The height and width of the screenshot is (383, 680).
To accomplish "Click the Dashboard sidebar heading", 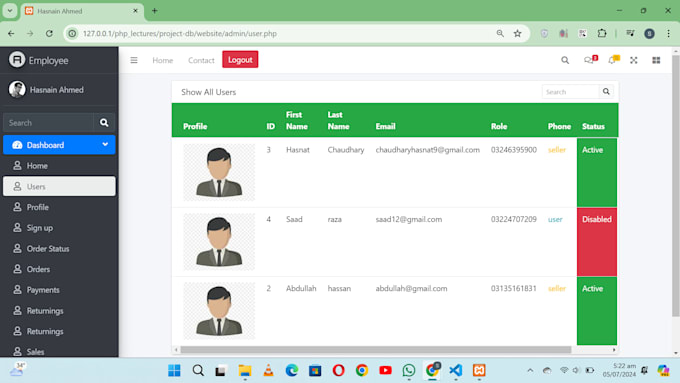I will (x=59, y=145).
